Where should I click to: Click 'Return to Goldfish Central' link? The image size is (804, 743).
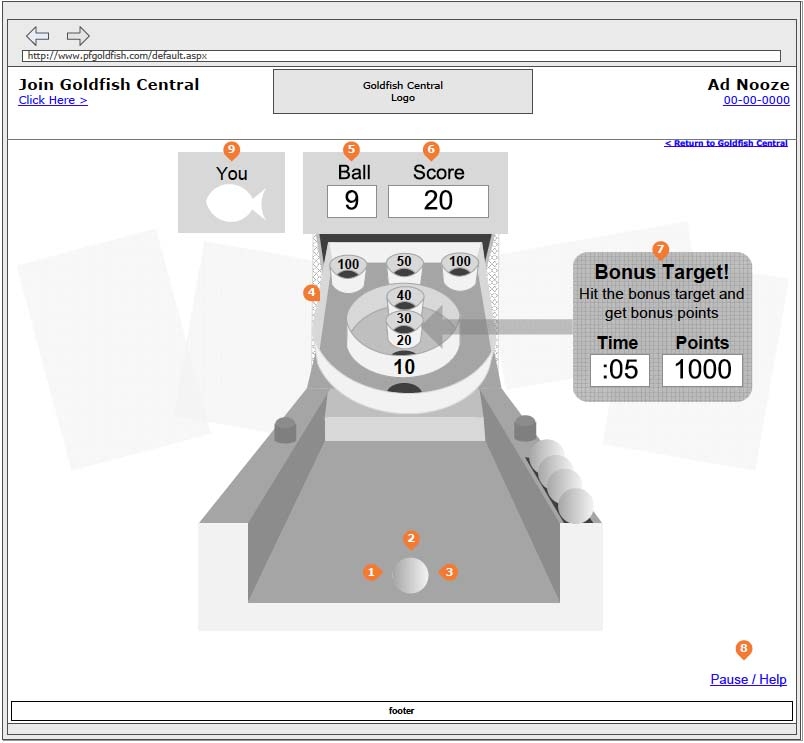click(726, 143)
